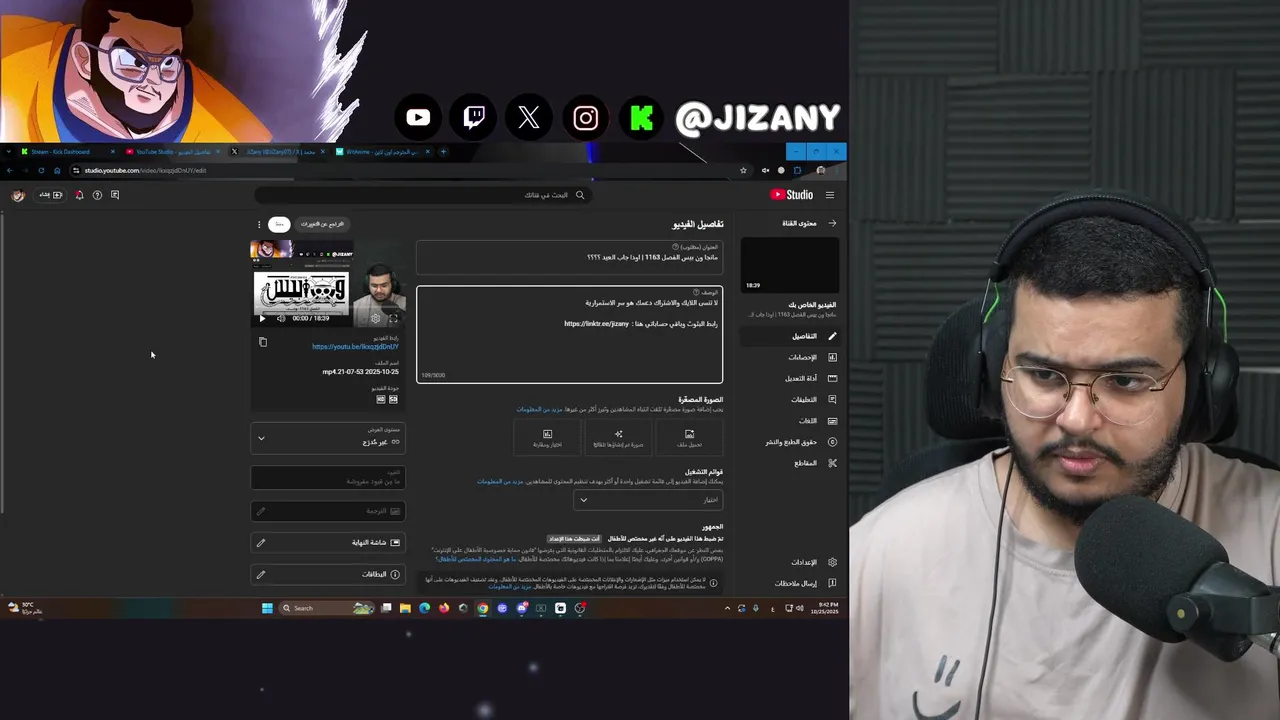Open the YouTube Studio hamburger menu
This screenshot has height=720, width=1280.
[829, 195]
